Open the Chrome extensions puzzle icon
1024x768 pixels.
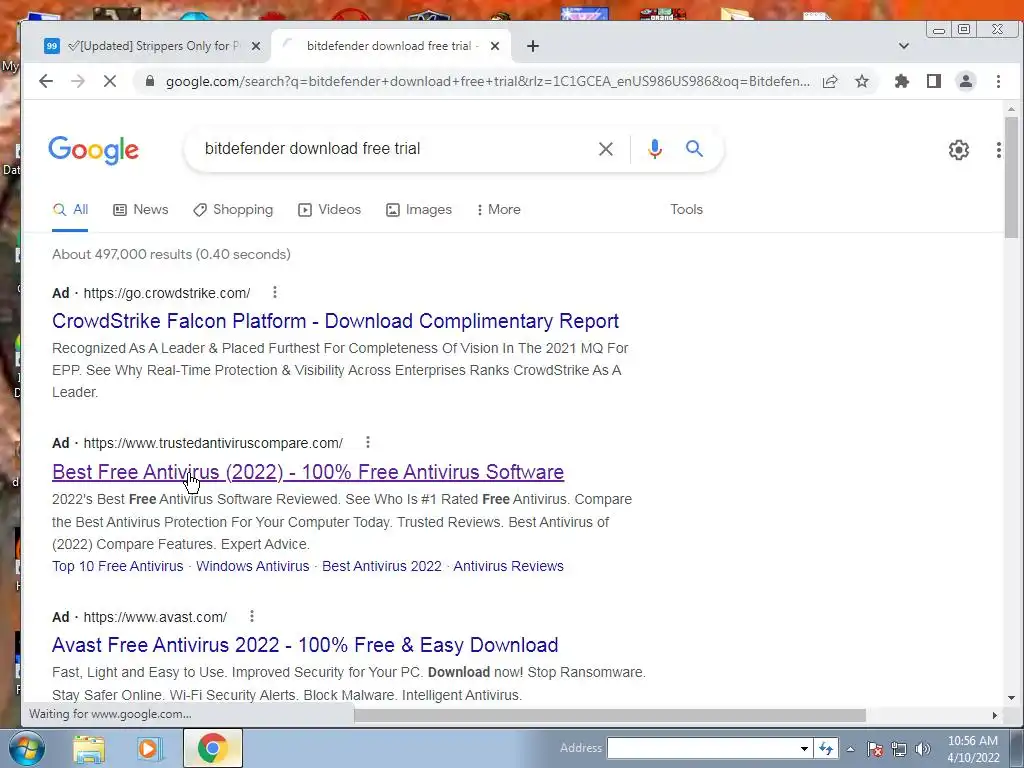point(902,81)
